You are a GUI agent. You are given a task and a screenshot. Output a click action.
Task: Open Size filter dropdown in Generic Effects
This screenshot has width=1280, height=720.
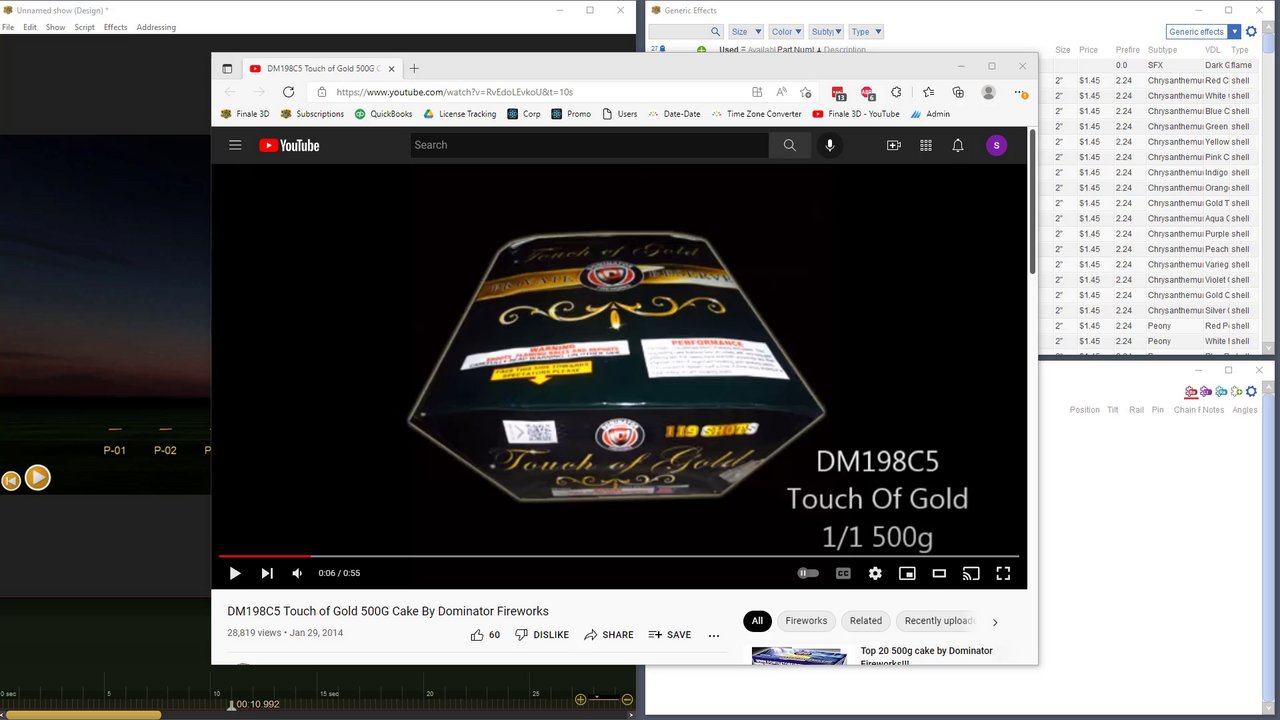[x=746, y=32]
